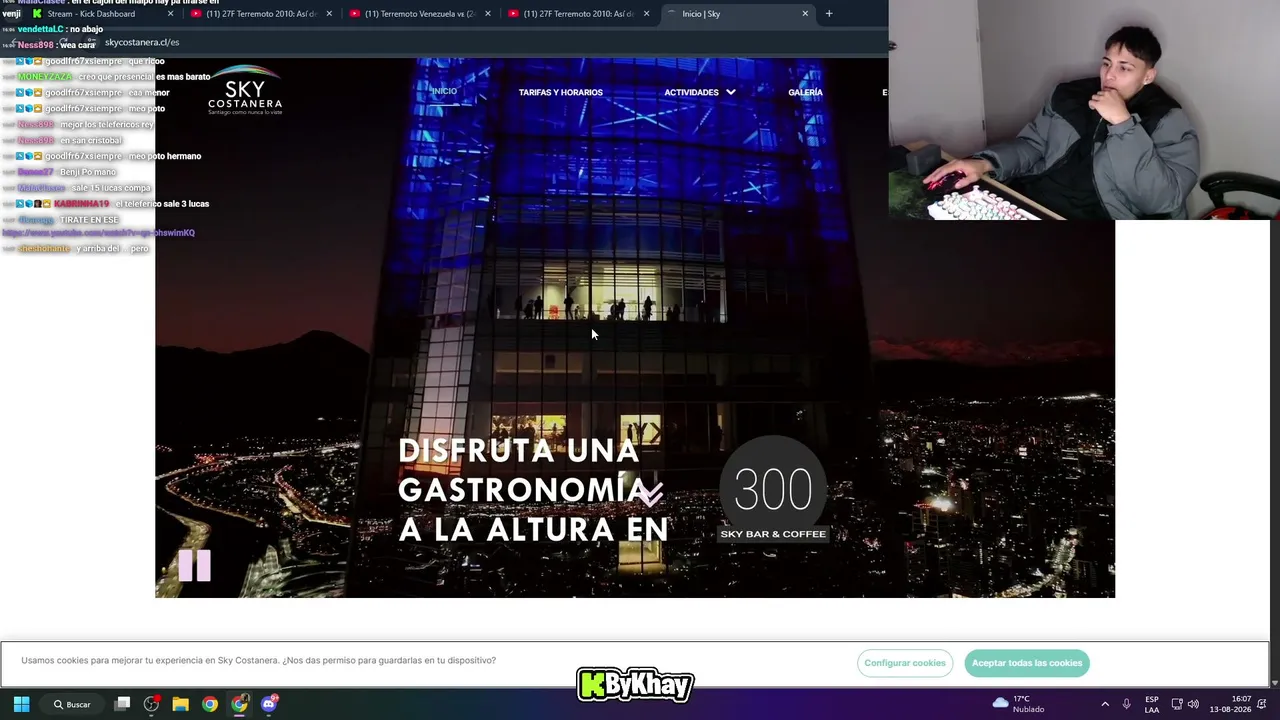Click Configurar cookies
The height and width of the screenshot is (720, 1280).
[x=905, y=663]
